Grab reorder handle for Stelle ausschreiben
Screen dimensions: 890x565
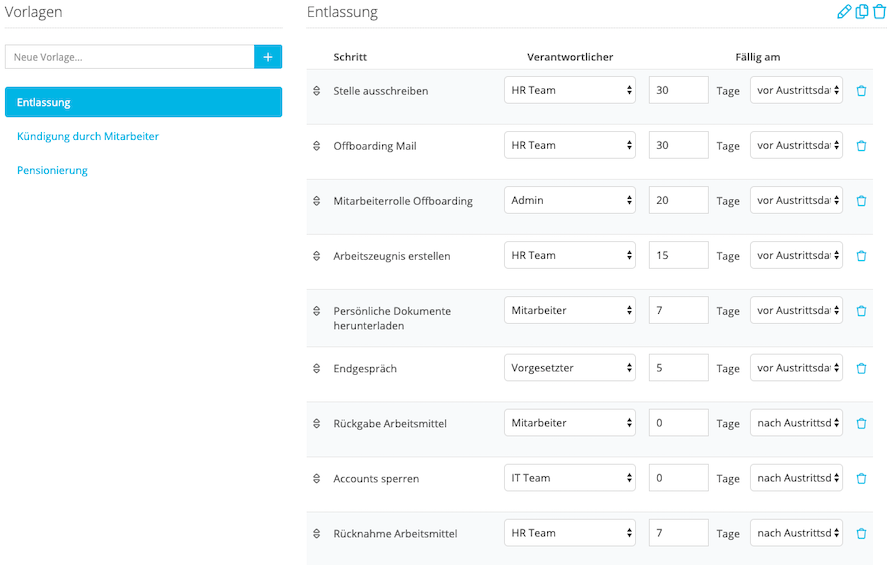point(317,91)
